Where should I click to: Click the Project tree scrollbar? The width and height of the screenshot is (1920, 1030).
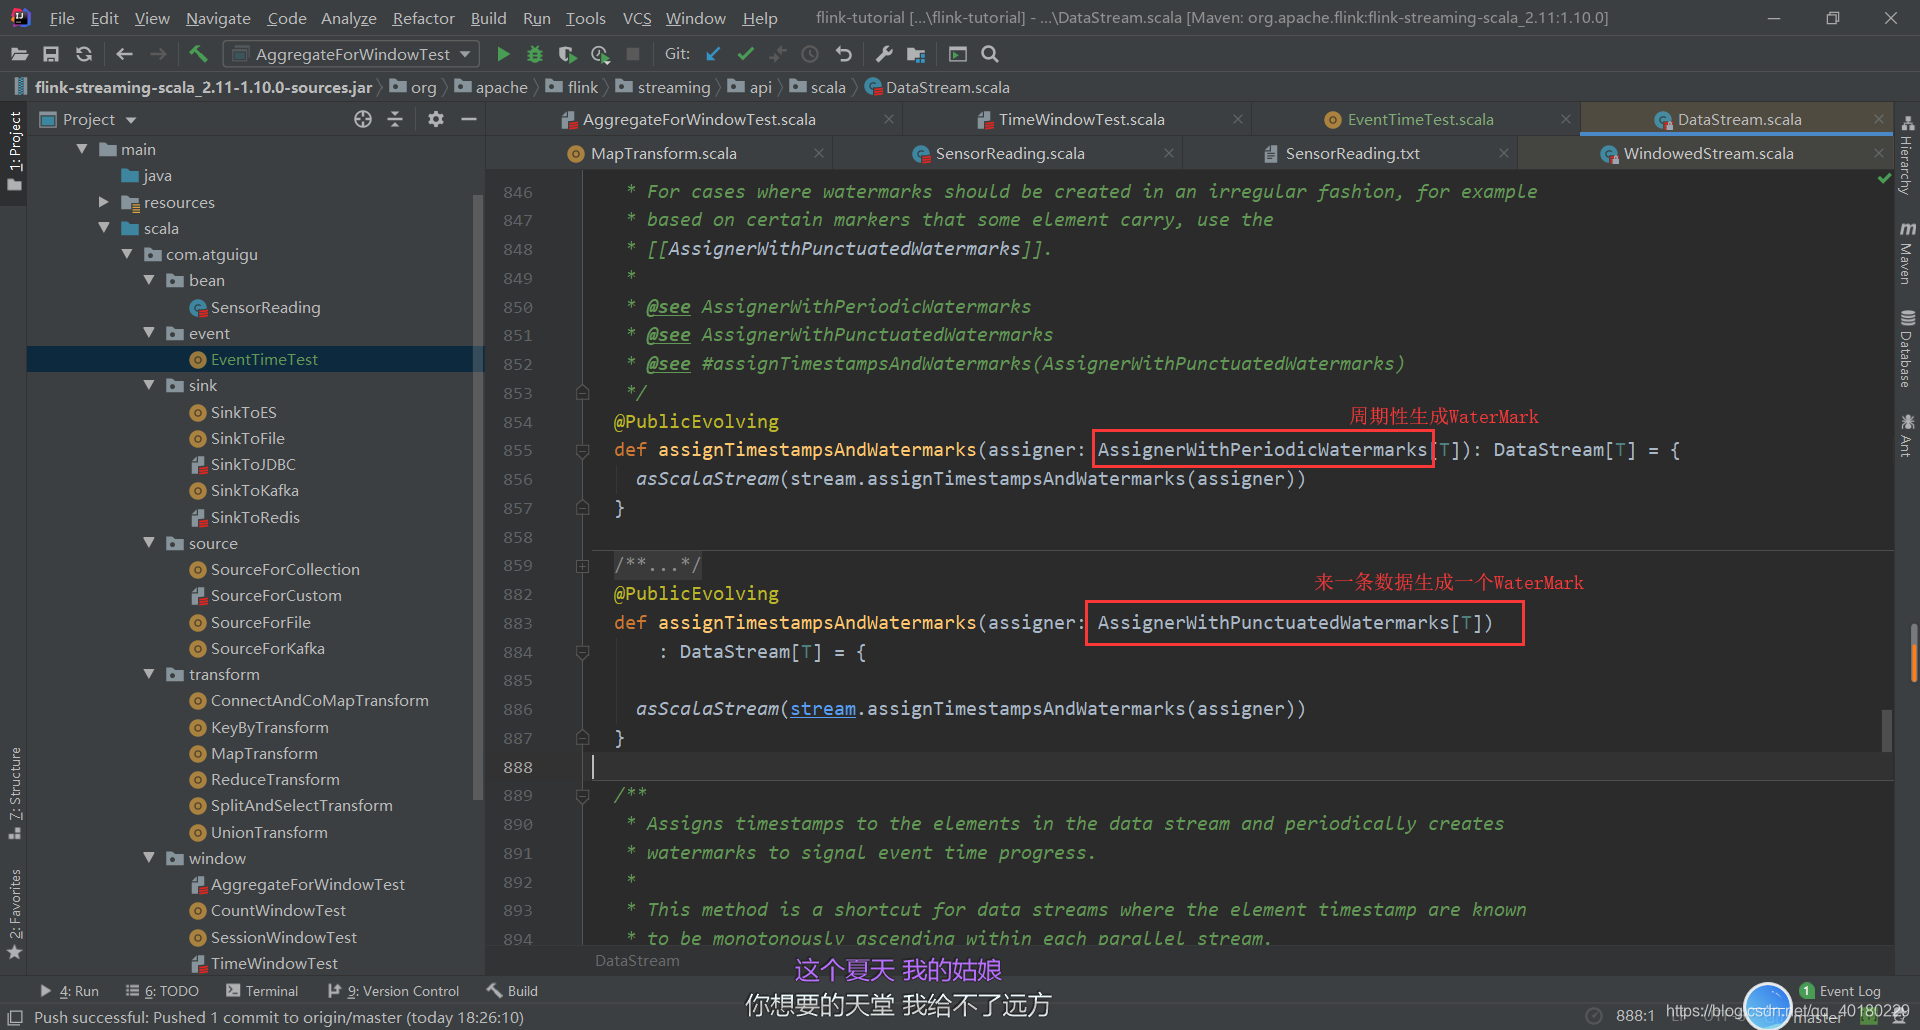(x=478, y=495)
